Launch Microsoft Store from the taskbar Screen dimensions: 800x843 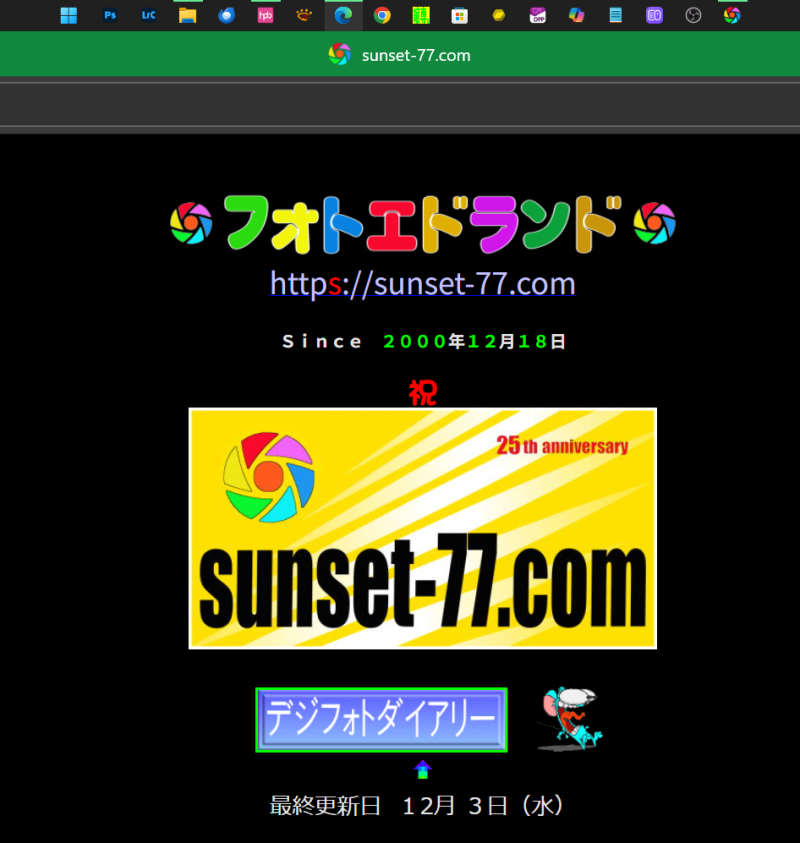(460, 15)
